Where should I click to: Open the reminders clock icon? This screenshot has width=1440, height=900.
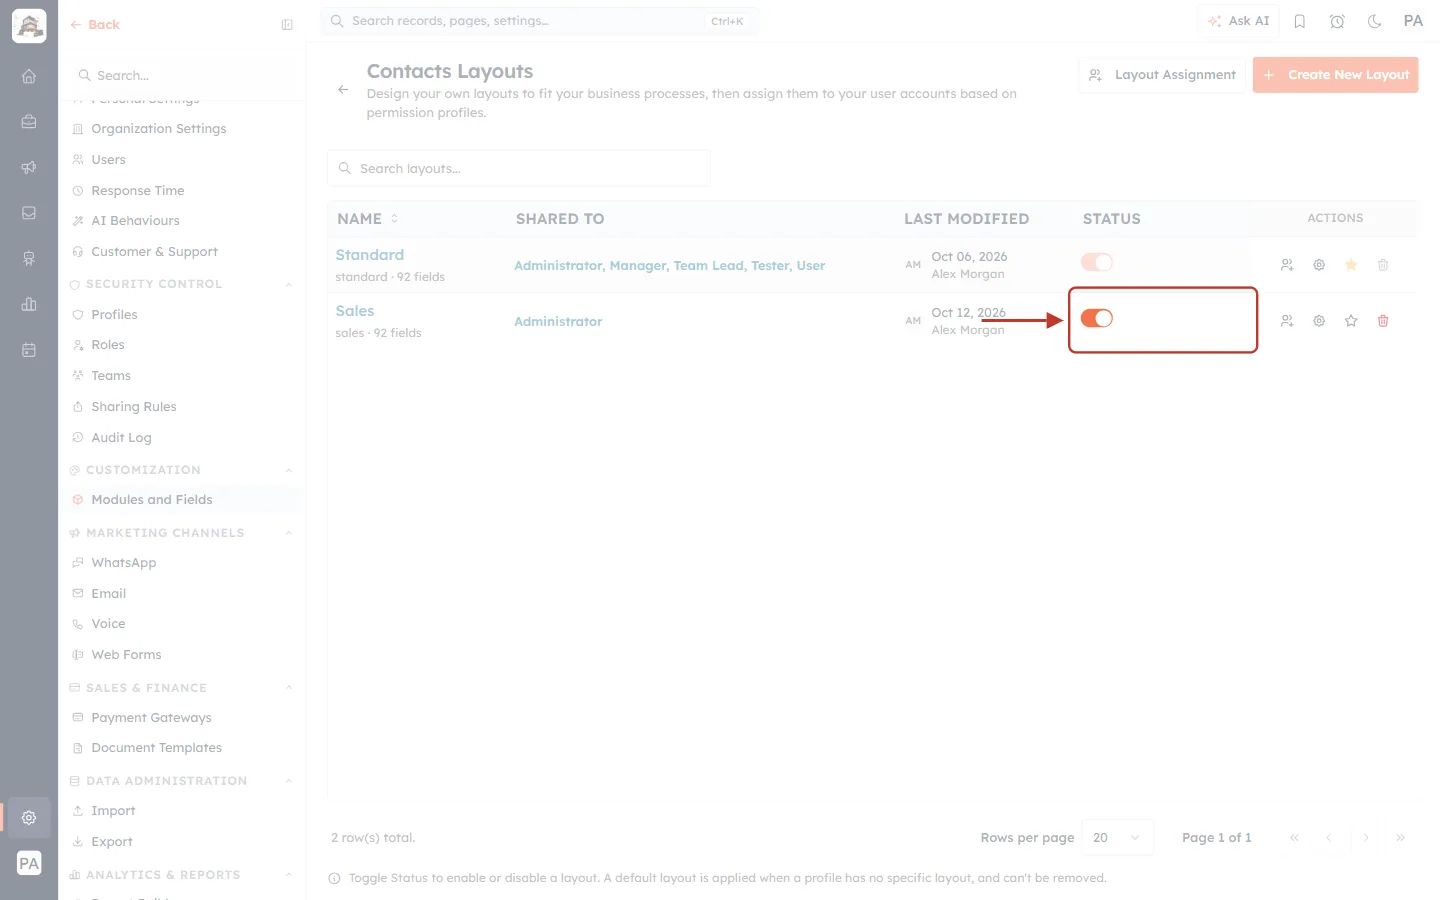1337,21
